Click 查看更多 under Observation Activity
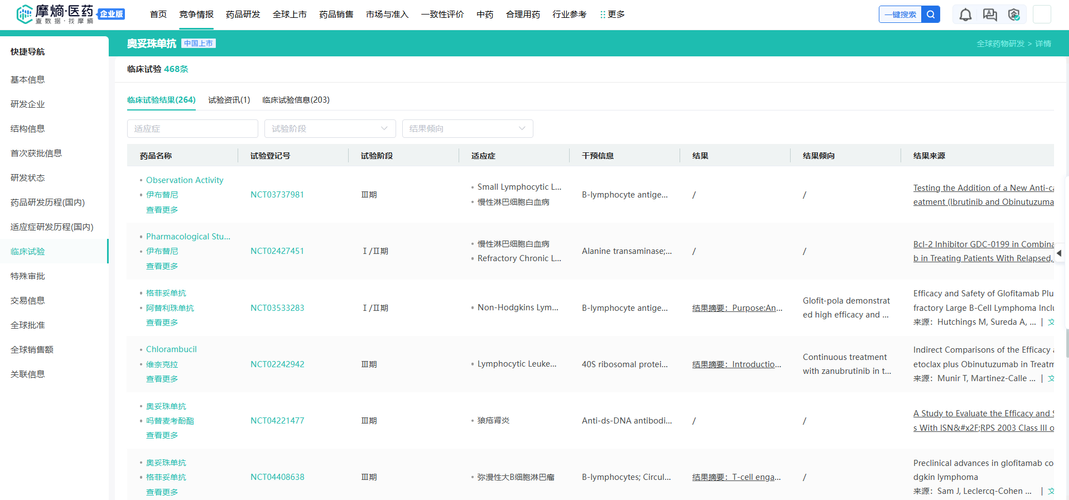Image resolution: width=1069 pixels, height=500 pixels. coord(162,210)
